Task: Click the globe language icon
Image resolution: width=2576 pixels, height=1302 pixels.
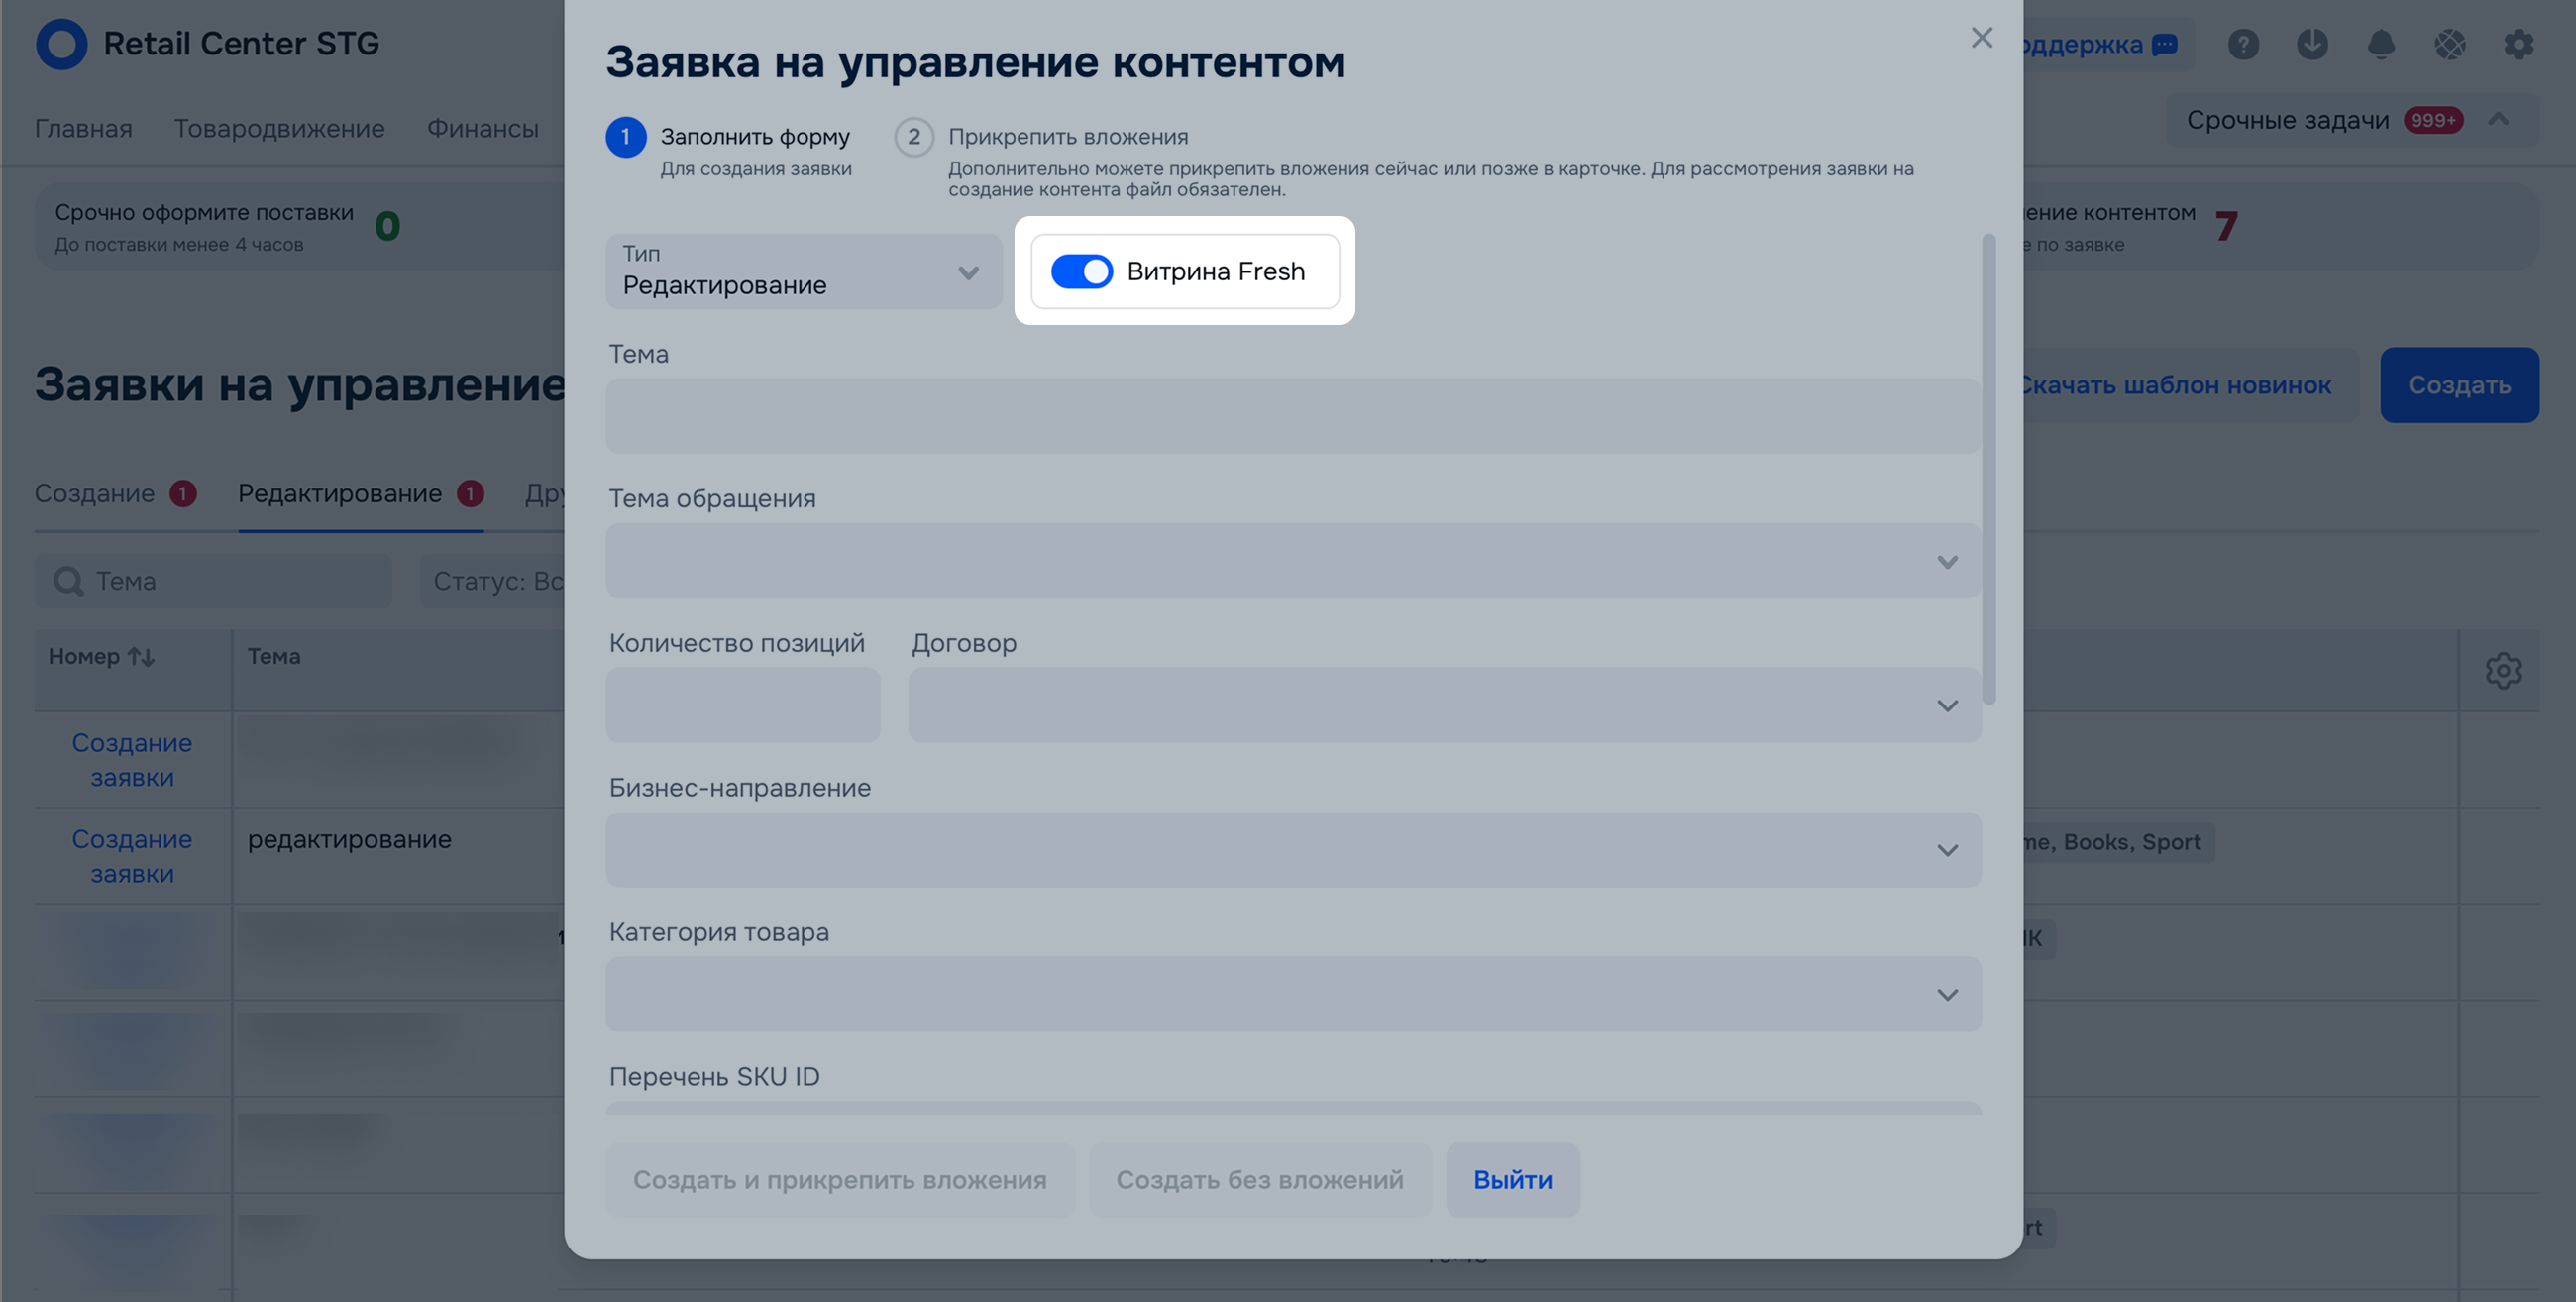Action: click(x=2450, y=44)
